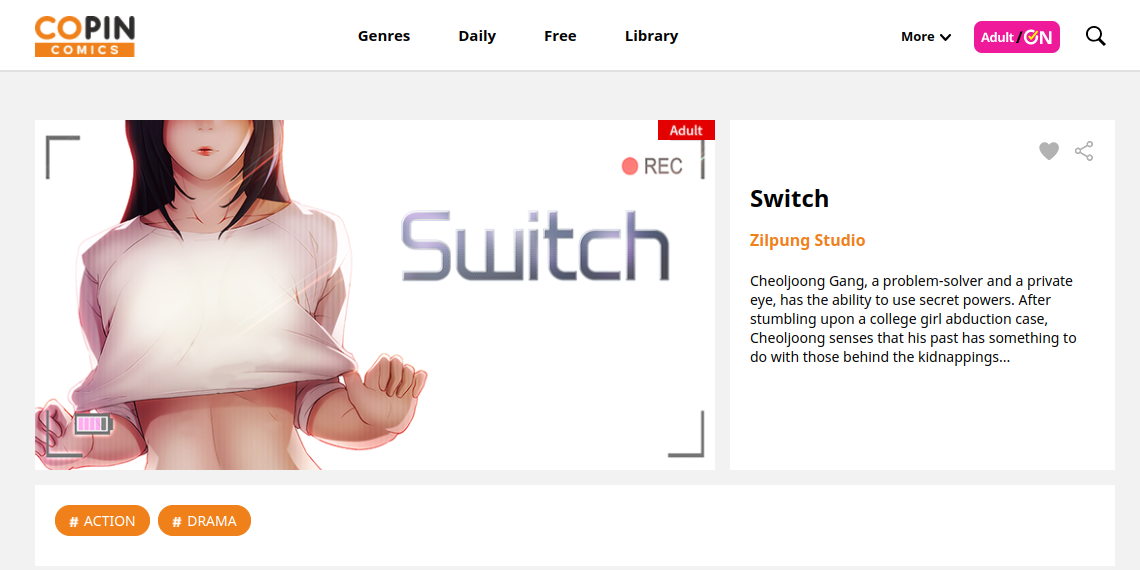Click the Cheoljoong Gang synopsis paragraph

pos(913,319)
